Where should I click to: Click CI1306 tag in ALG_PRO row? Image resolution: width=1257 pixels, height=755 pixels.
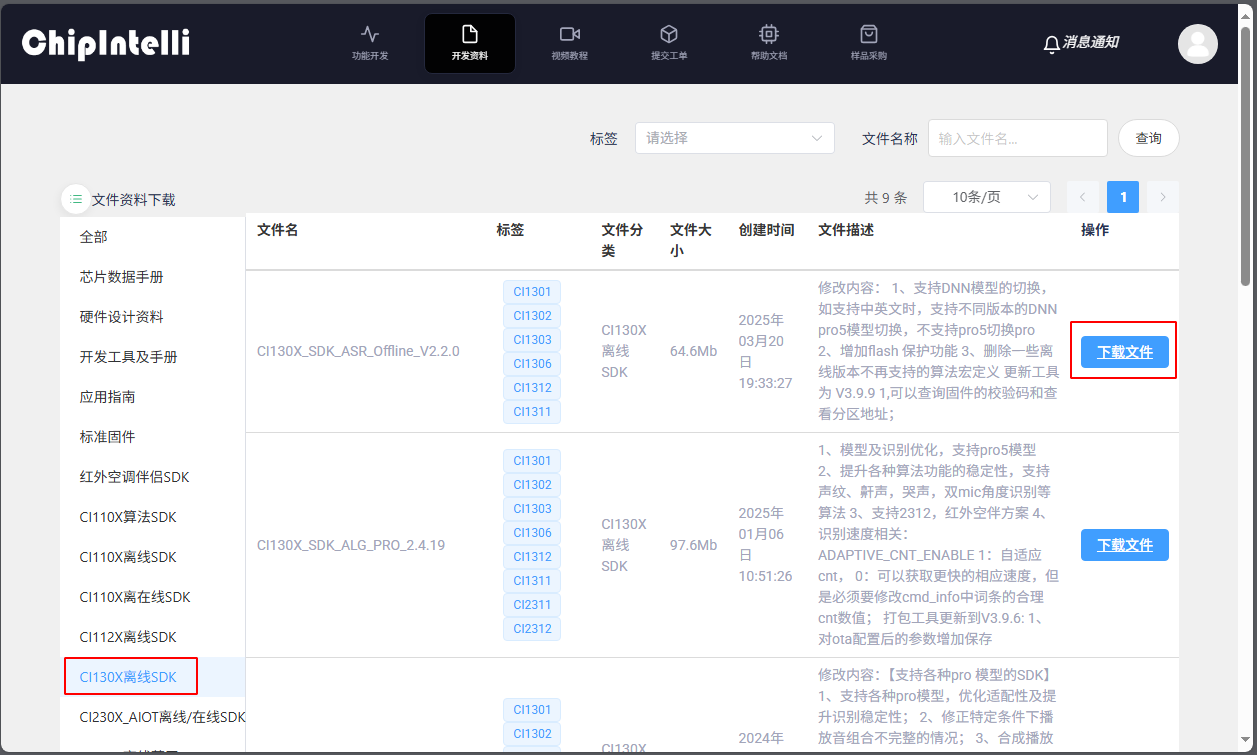point(532,533)
